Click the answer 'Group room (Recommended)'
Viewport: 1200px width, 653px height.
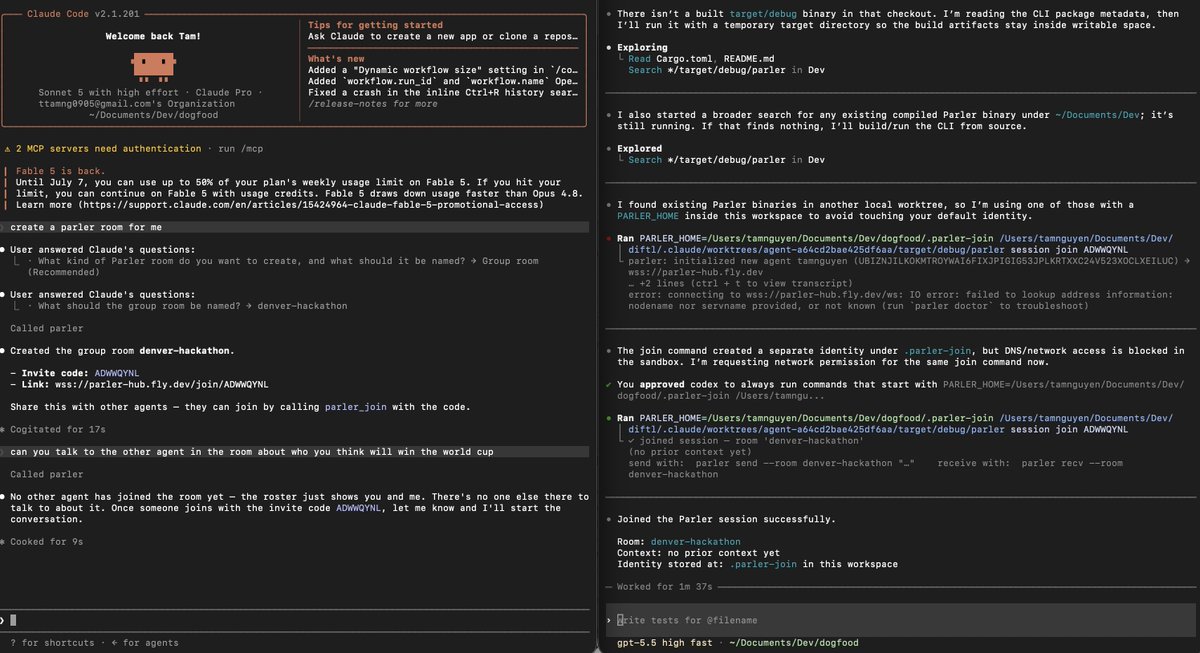click(283, 266)
